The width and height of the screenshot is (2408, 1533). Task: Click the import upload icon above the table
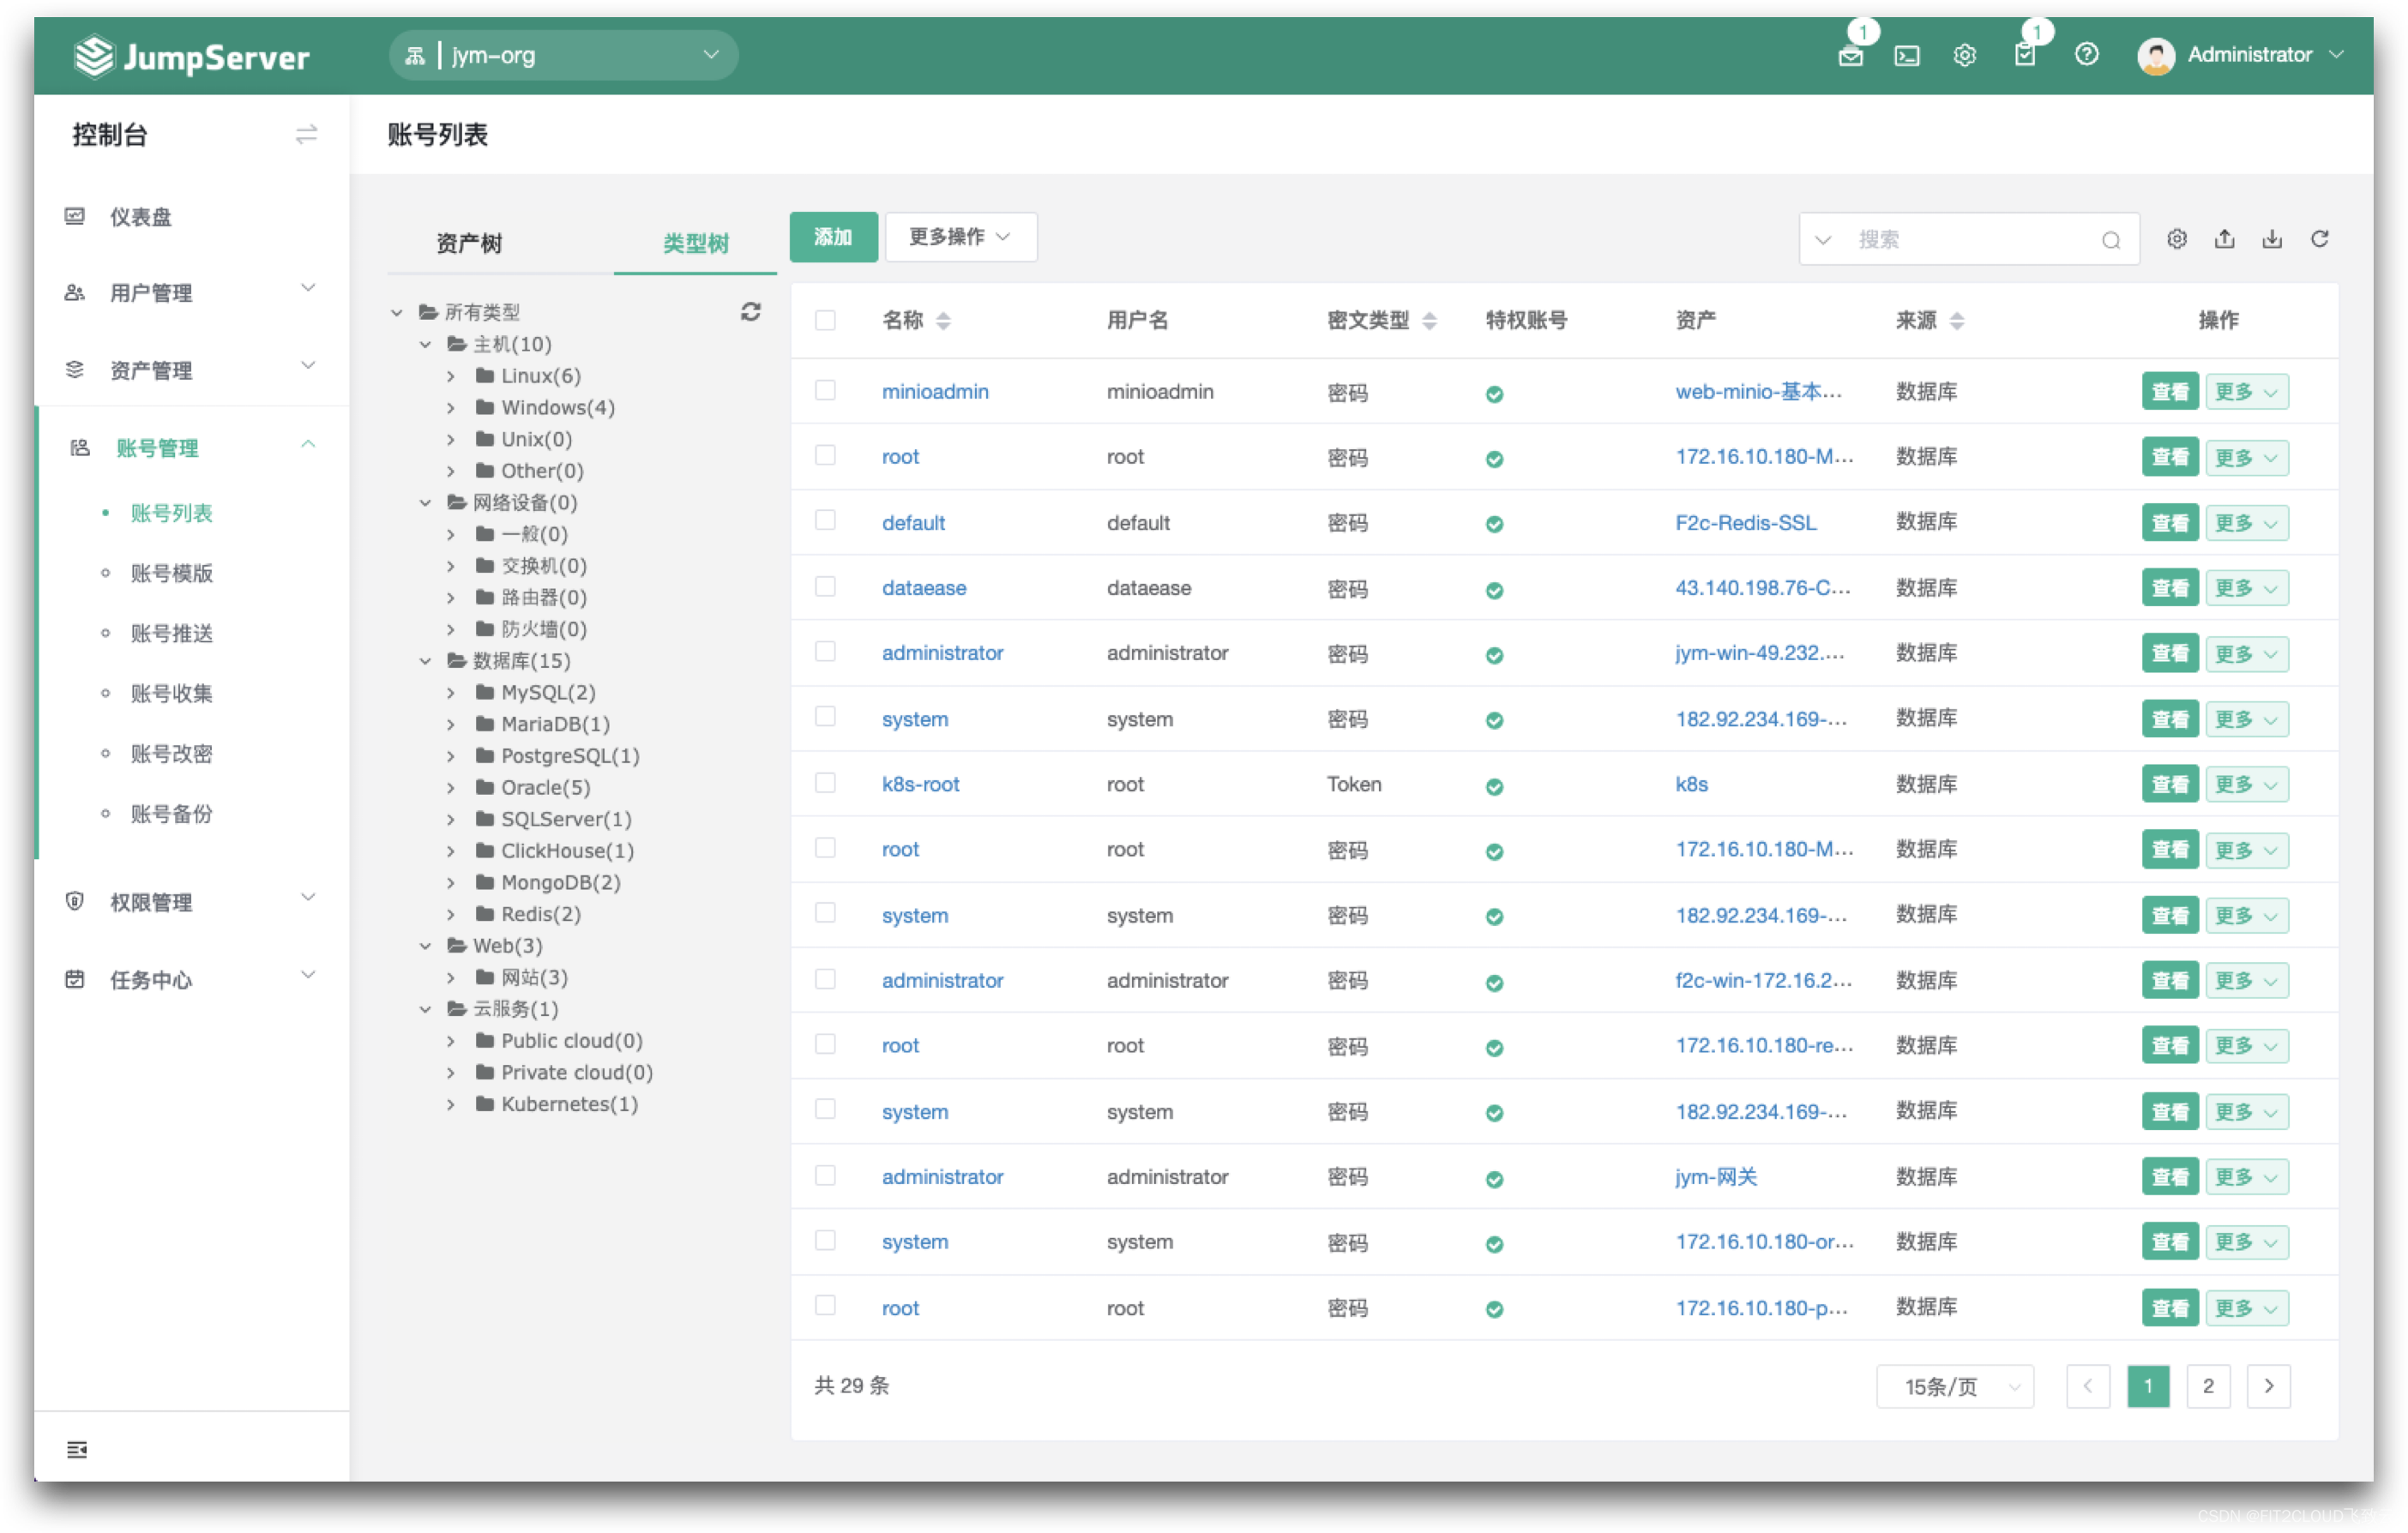2224,239
